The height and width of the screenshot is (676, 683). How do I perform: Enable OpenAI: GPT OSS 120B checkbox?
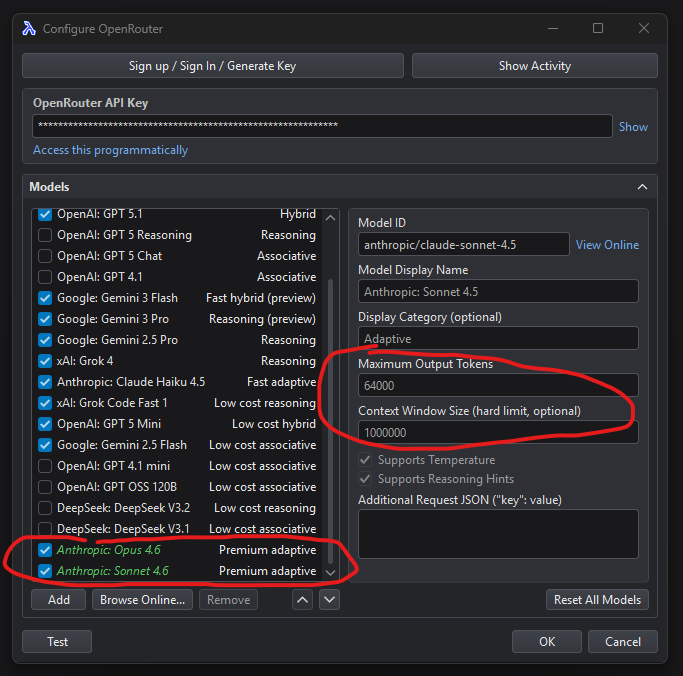[x=45, y=487]
